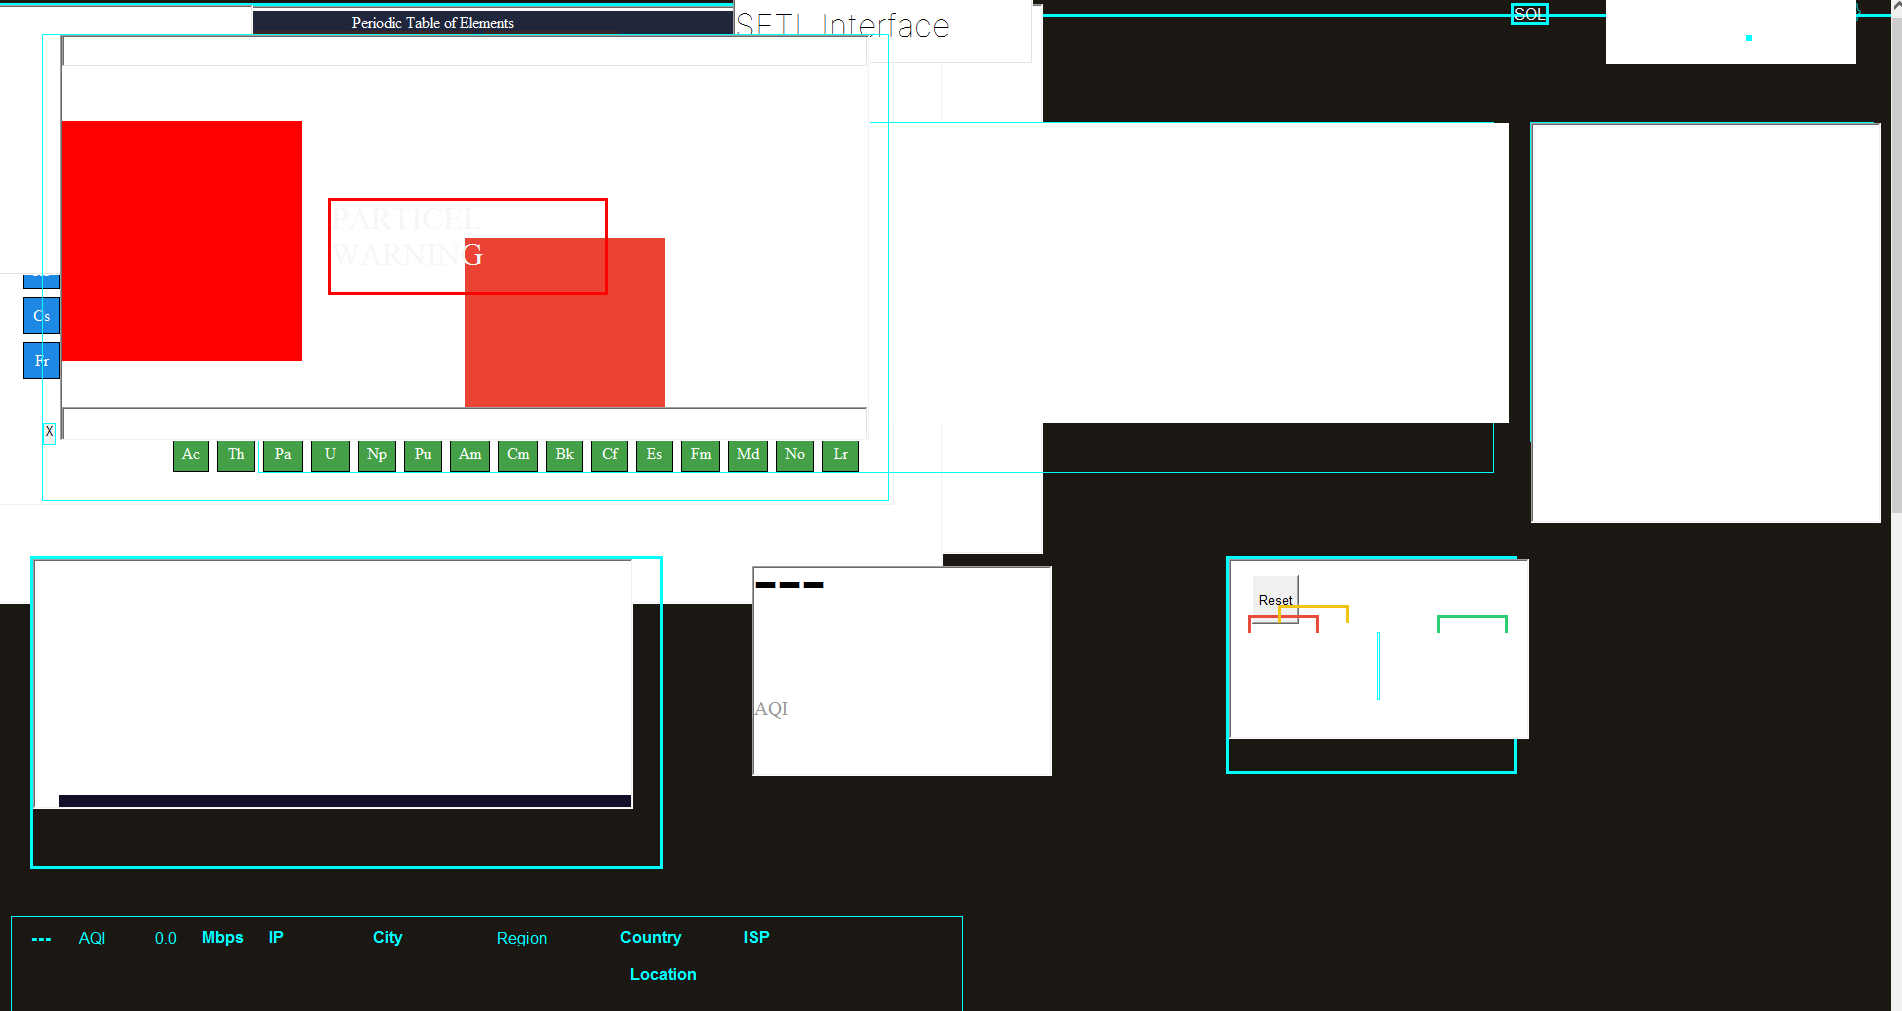Click the No element tile
Image resolution: width=1902 pixels, height=1011 pixels.
click(795, 455)
